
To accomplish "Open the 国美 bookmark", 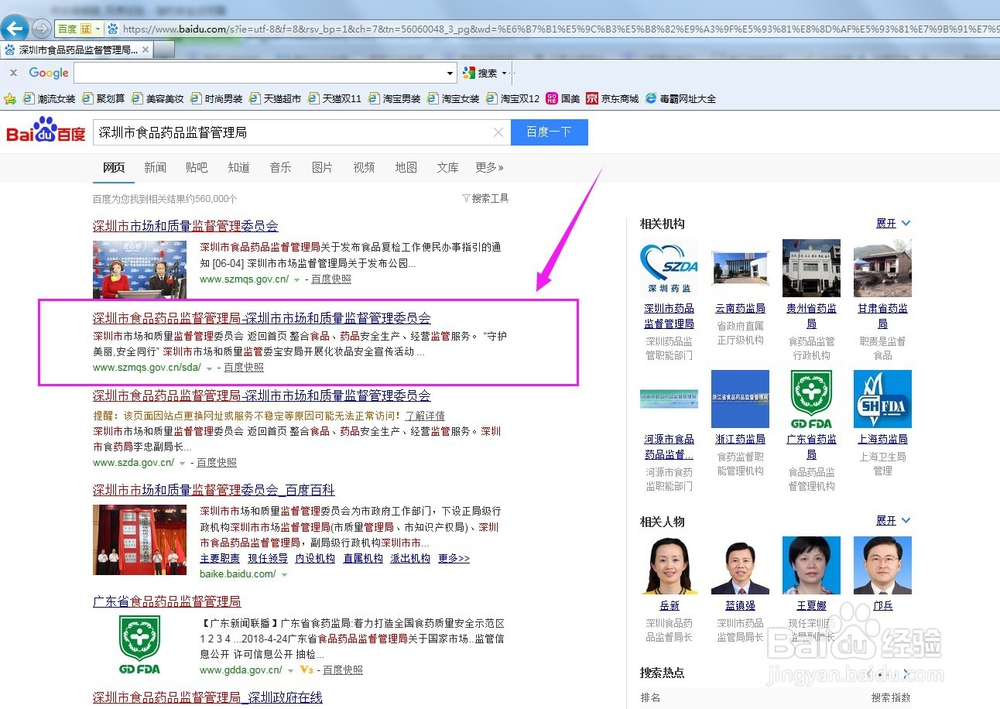I will pos(563,99).
